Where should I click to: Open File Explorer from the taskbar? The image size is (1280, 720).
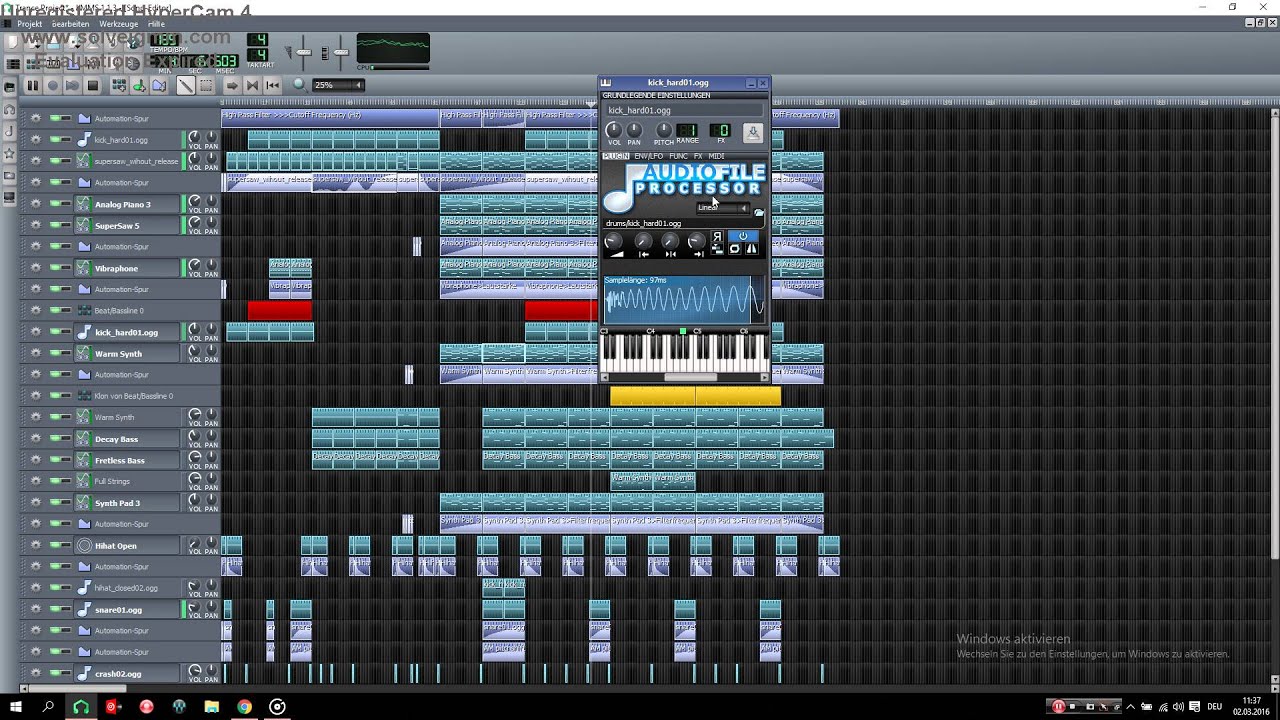pos(211,707)
